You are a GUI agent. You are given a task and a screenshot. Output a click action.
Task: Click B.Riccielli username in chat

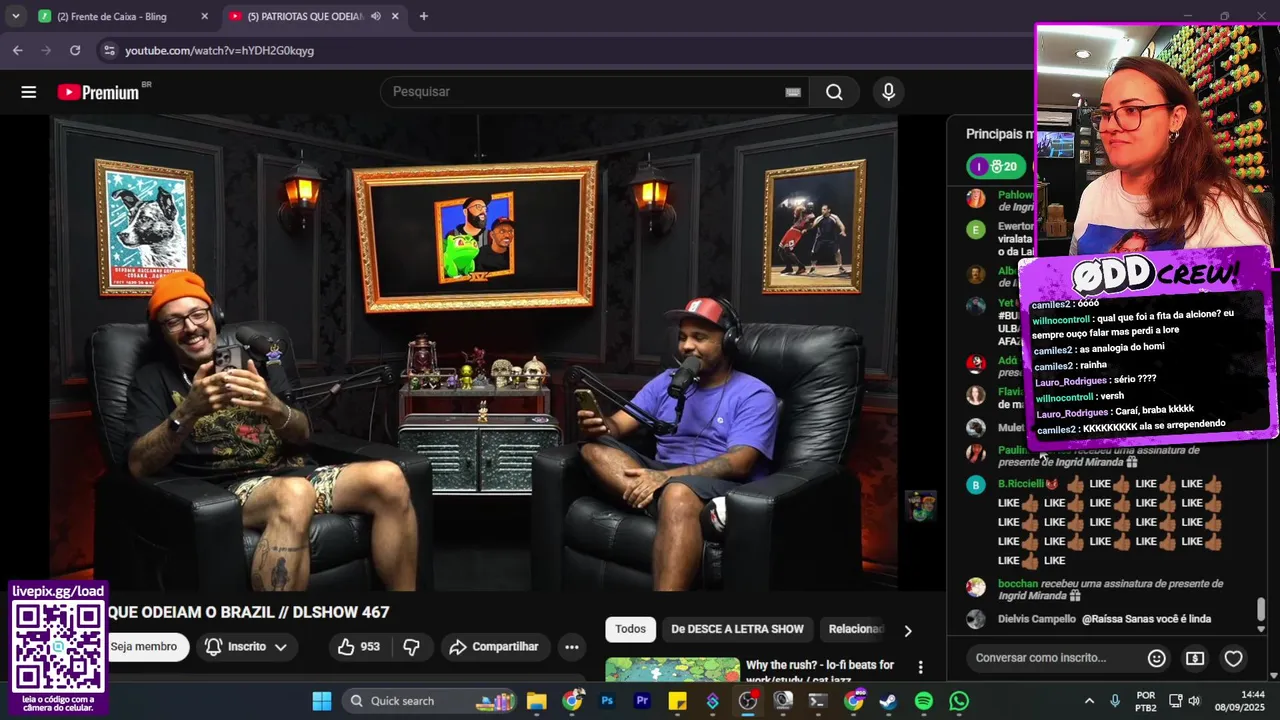(x=1021, y=484)
